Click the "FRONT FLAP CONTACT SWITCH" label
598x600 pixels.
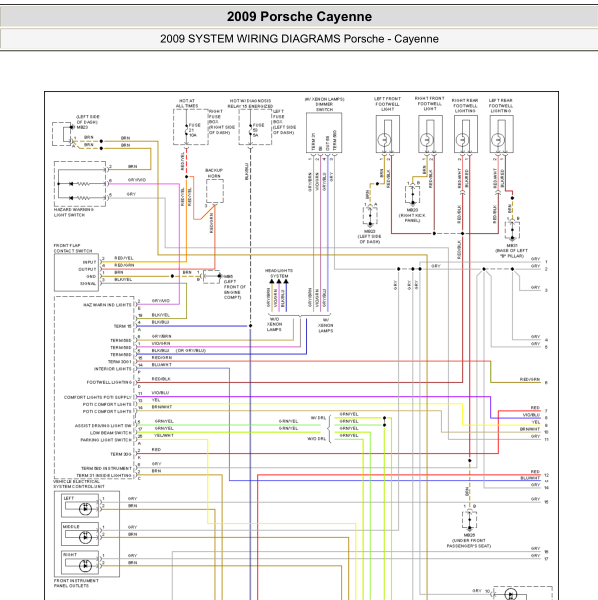(73, 248)
